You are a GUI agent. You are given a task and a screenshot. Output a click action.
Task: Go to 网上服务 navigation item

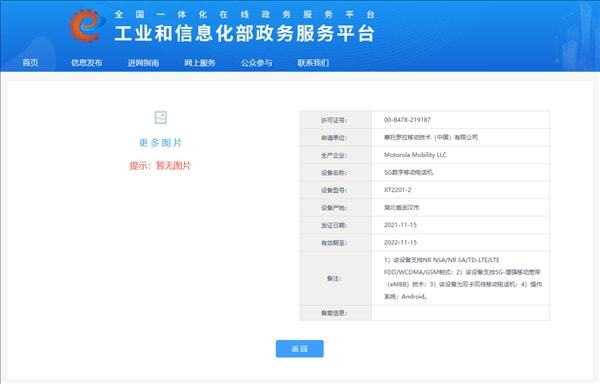(x=200, y=63)
